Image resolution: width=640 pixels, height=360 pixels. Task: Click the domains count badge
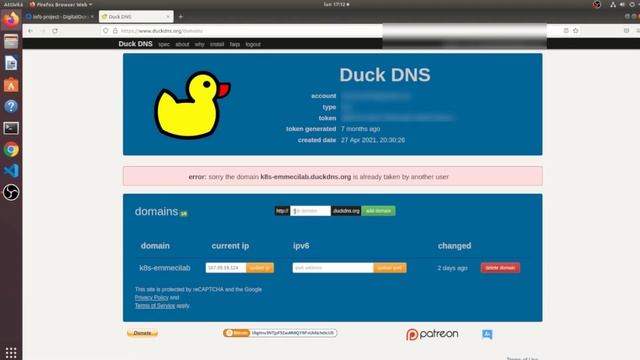tap(184, 213)
